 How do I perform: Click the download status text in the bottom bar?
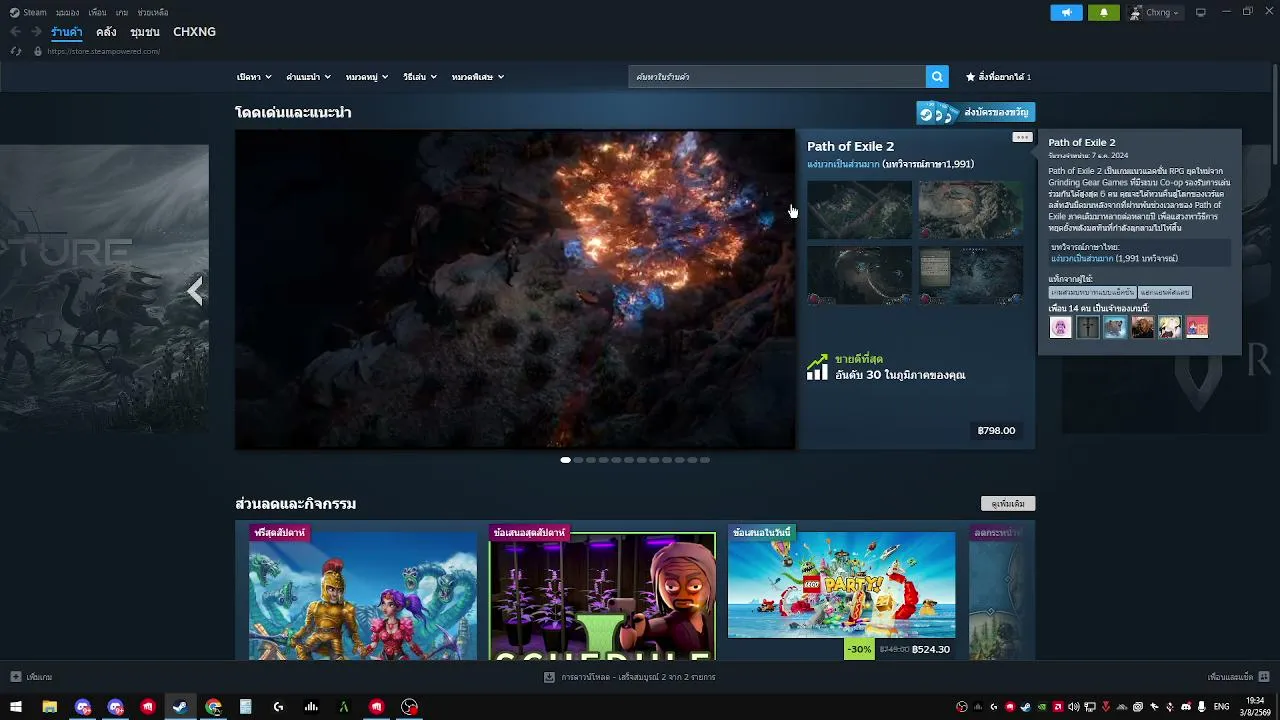coord(638,677)
